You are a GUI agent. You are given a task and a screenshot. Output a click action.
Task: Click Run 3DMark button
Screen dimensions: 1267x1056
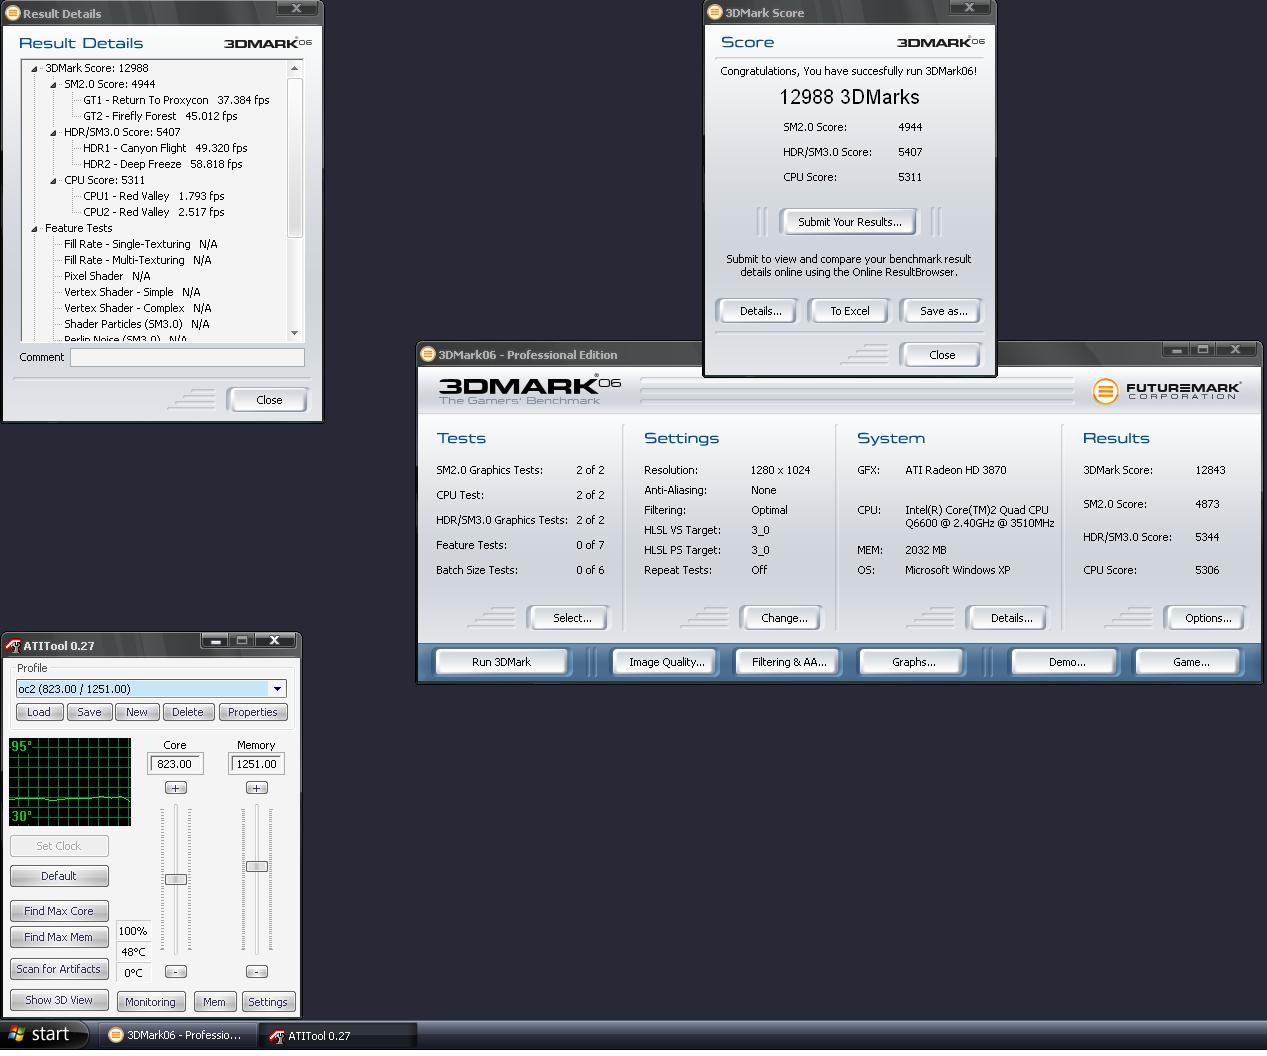pos(501,662)
